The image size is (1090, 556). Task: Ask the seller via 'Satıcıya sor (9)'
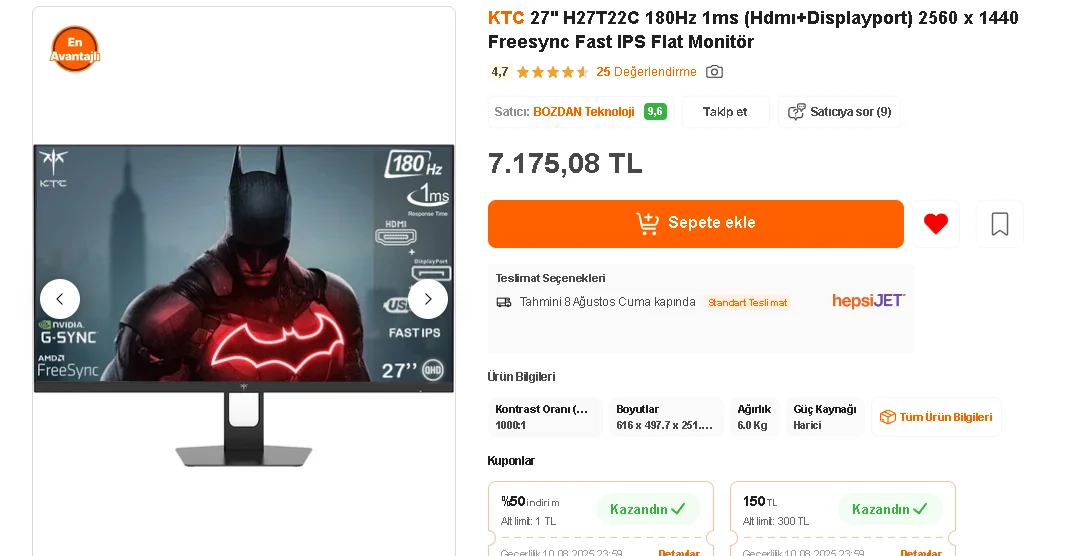click(839, 112)
